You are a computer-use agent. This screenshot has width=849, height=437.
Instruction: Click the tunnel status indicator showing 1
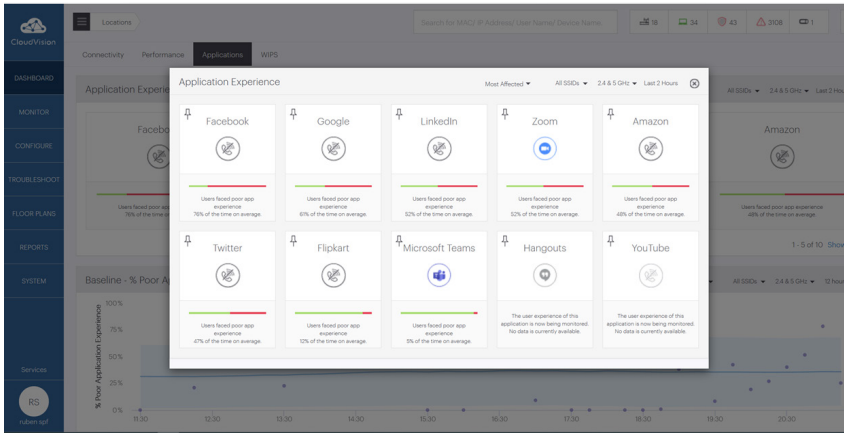[806, 22]
